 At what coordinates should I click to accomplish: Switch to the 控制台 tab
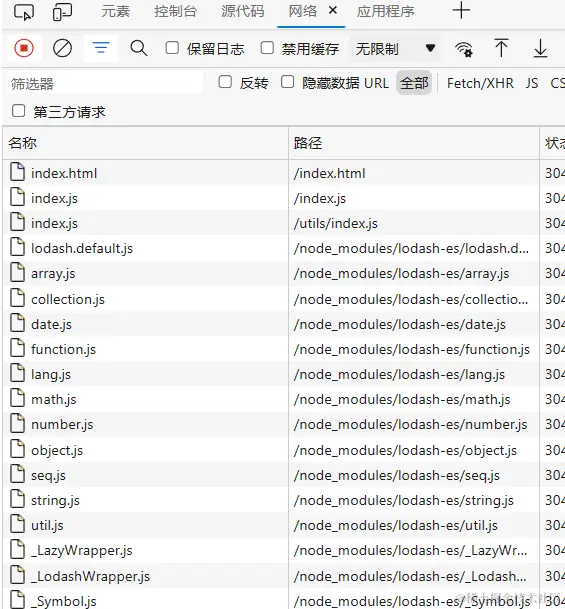tap(175, 11)
